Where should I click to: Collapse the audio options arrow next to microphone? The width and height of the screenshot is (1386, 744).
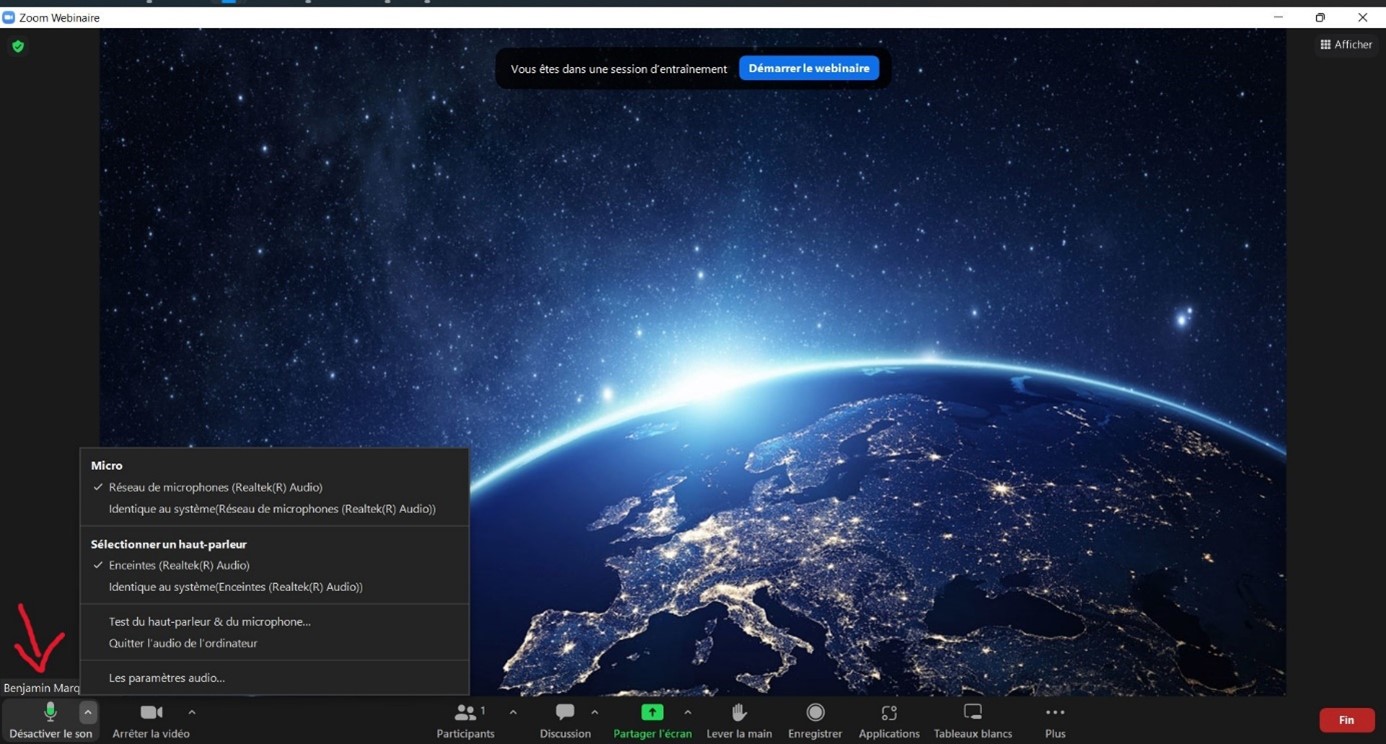88,712
